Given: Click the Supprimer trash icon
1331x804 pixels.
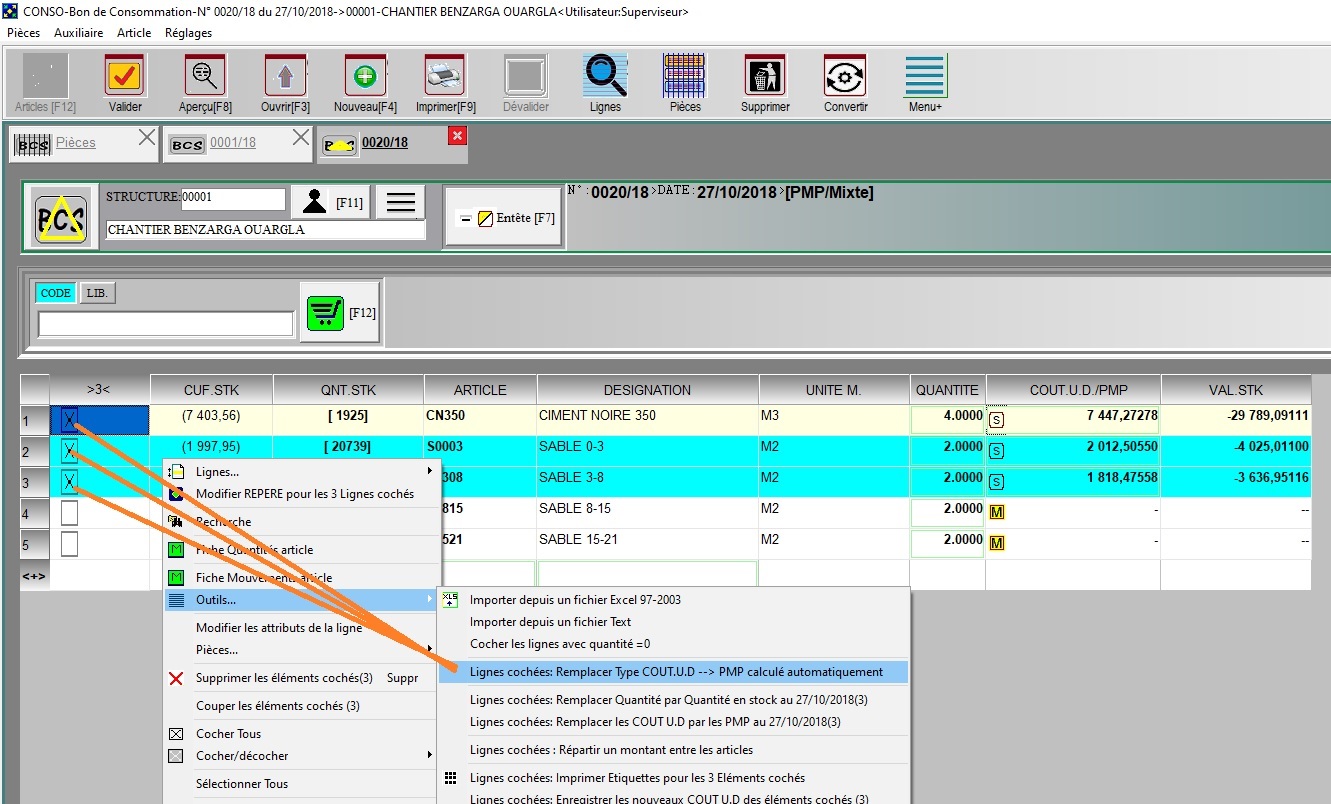Looking at the screenshot, I should click(765, 76).
